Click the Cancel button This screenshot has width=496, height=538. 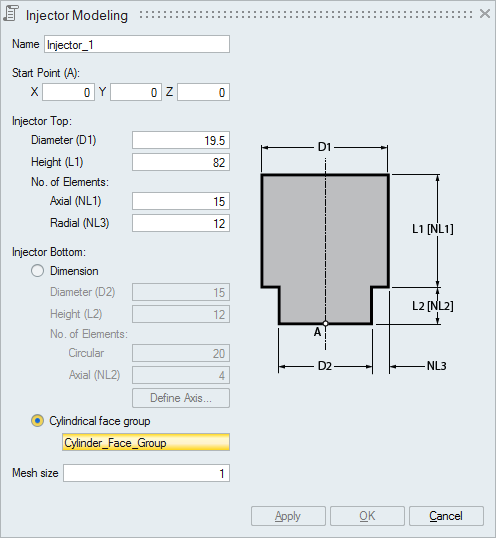click(x=446, y=516)
